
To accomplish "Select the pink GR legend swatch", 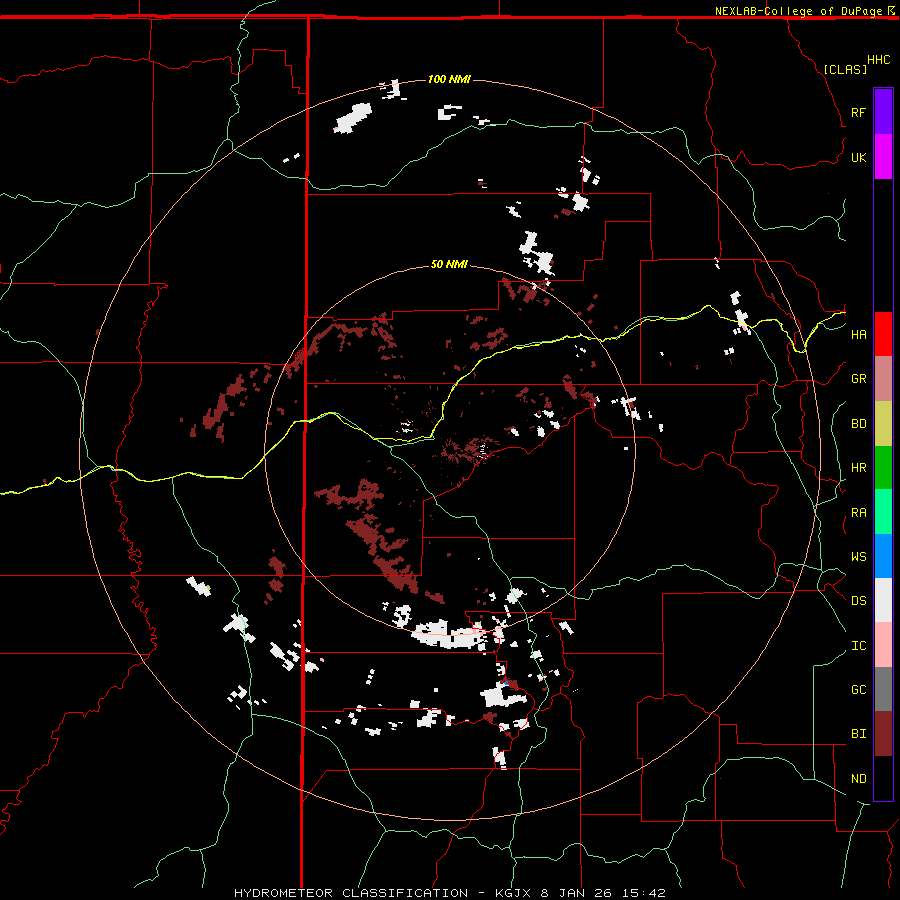I will [883, 379].
